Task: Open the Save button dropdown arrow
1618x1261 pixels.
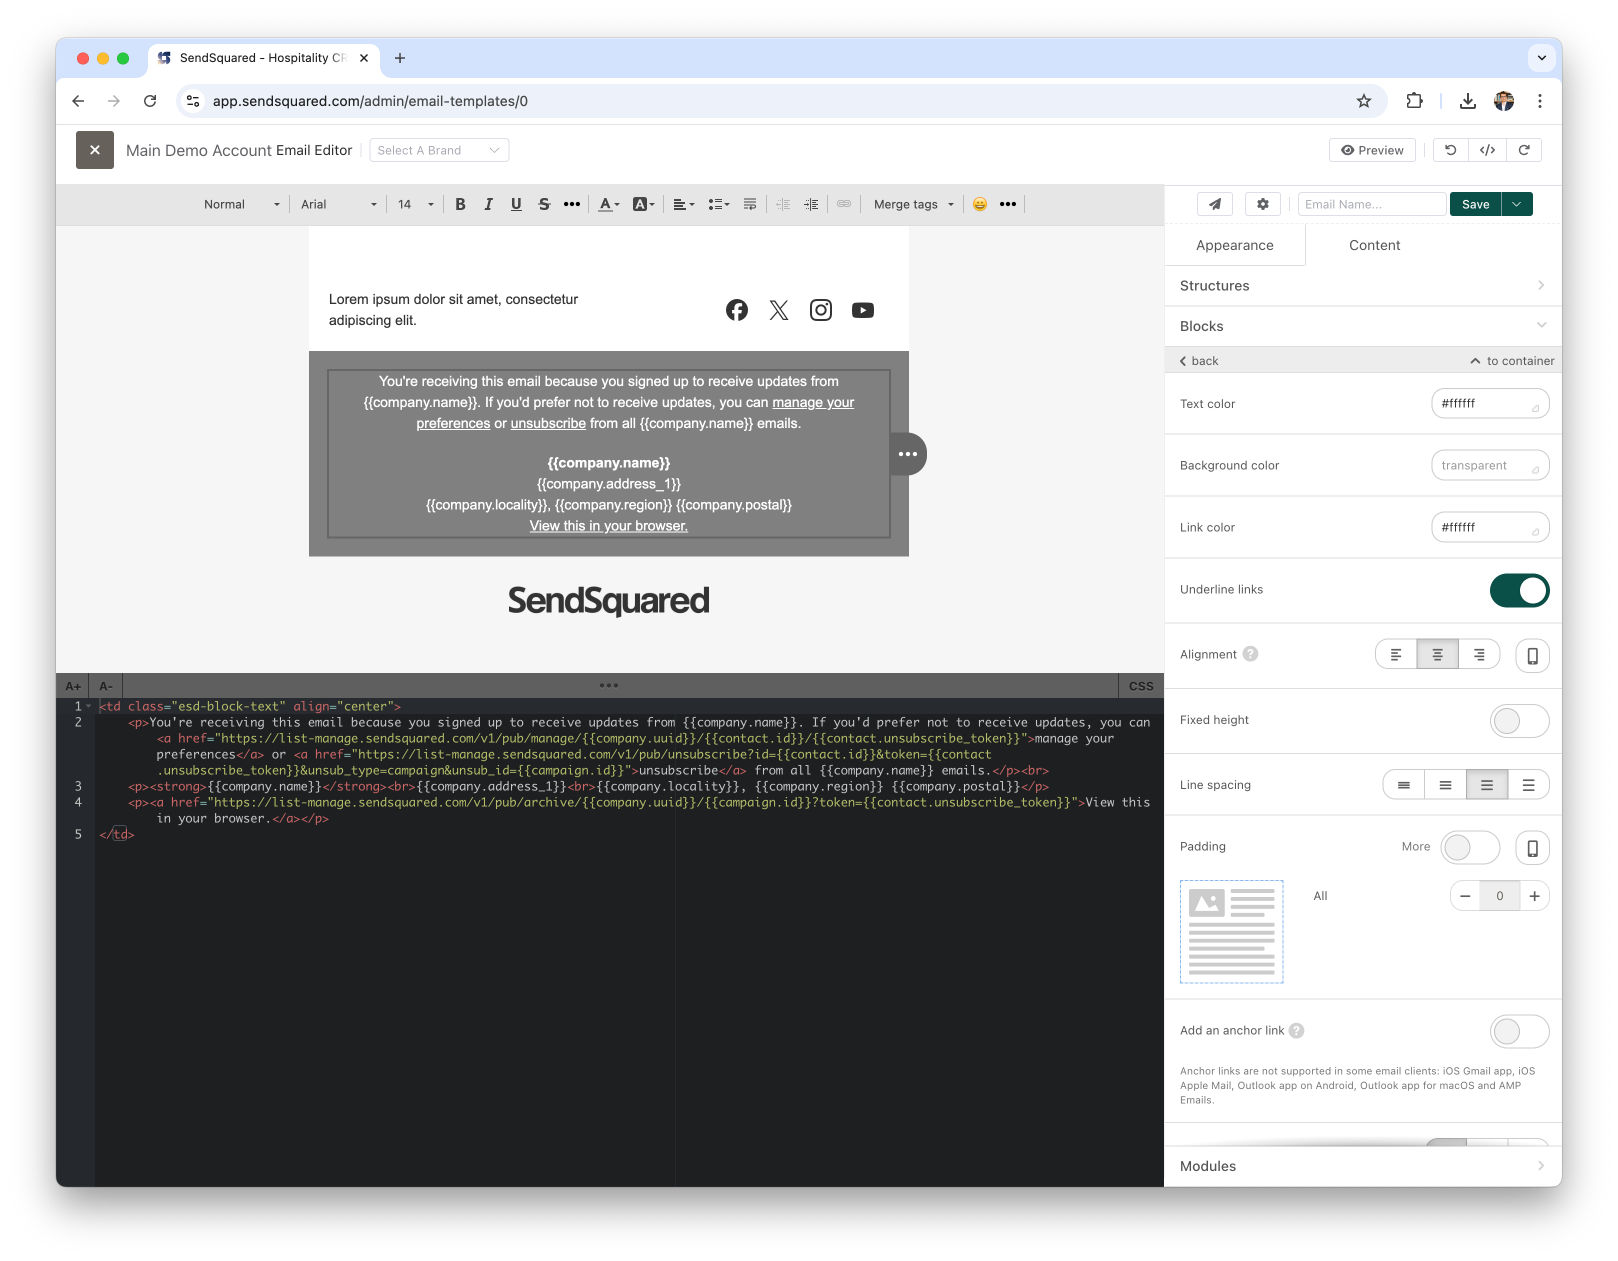Action: pyautogui.click(x=1517, y=204)
